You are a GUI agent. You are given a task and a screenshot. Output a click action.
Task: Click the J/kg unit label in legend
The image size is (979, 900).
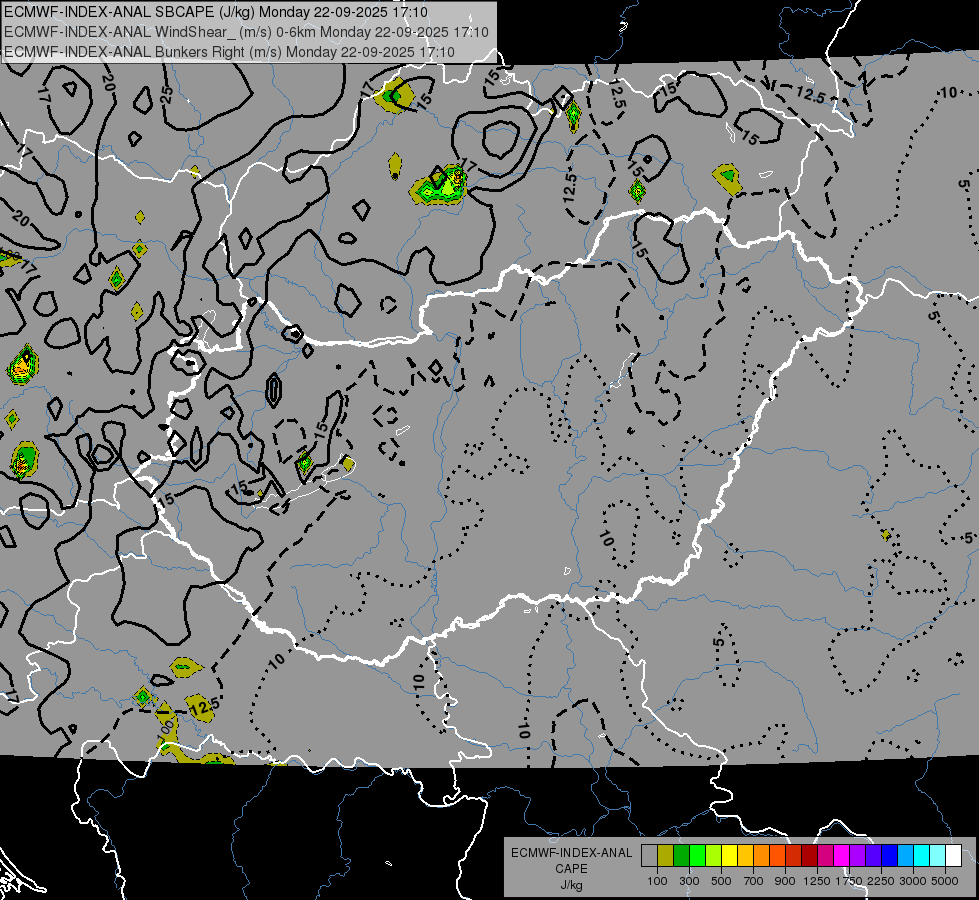tap(571, 885)
